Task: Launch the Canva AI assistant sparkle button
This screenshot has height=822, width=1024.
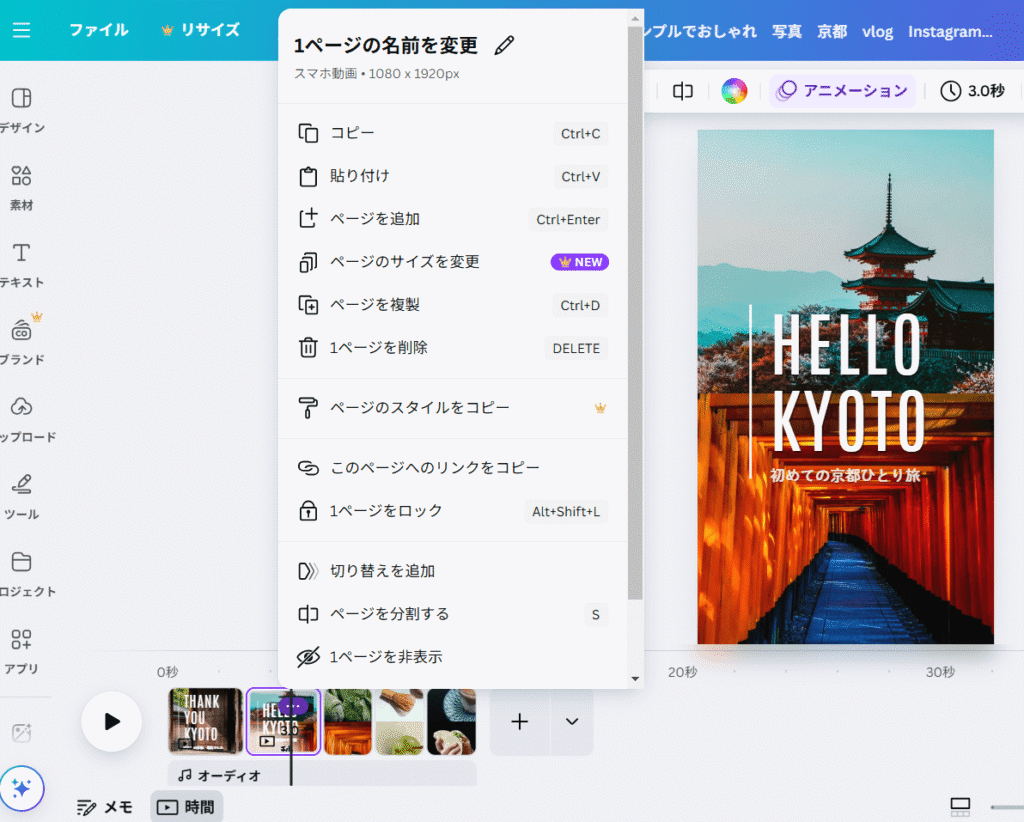Action: 22,788
